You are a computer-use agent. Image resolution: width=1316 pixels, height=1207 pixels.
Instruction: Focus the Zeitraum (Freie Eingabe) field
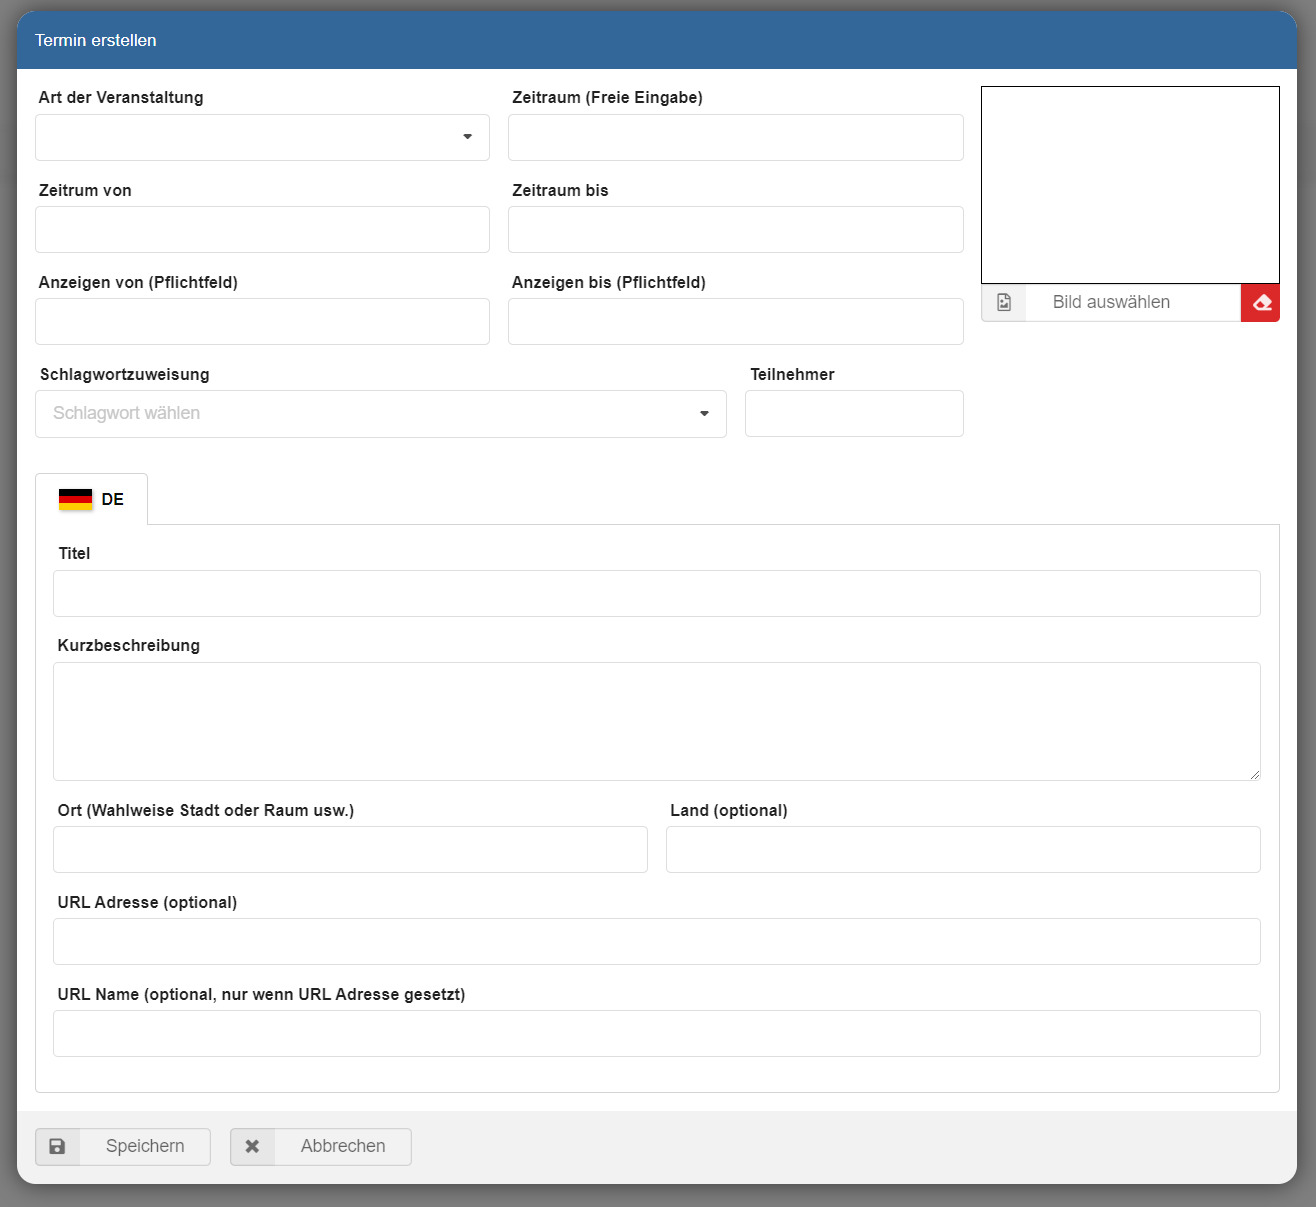click(735, 138)
